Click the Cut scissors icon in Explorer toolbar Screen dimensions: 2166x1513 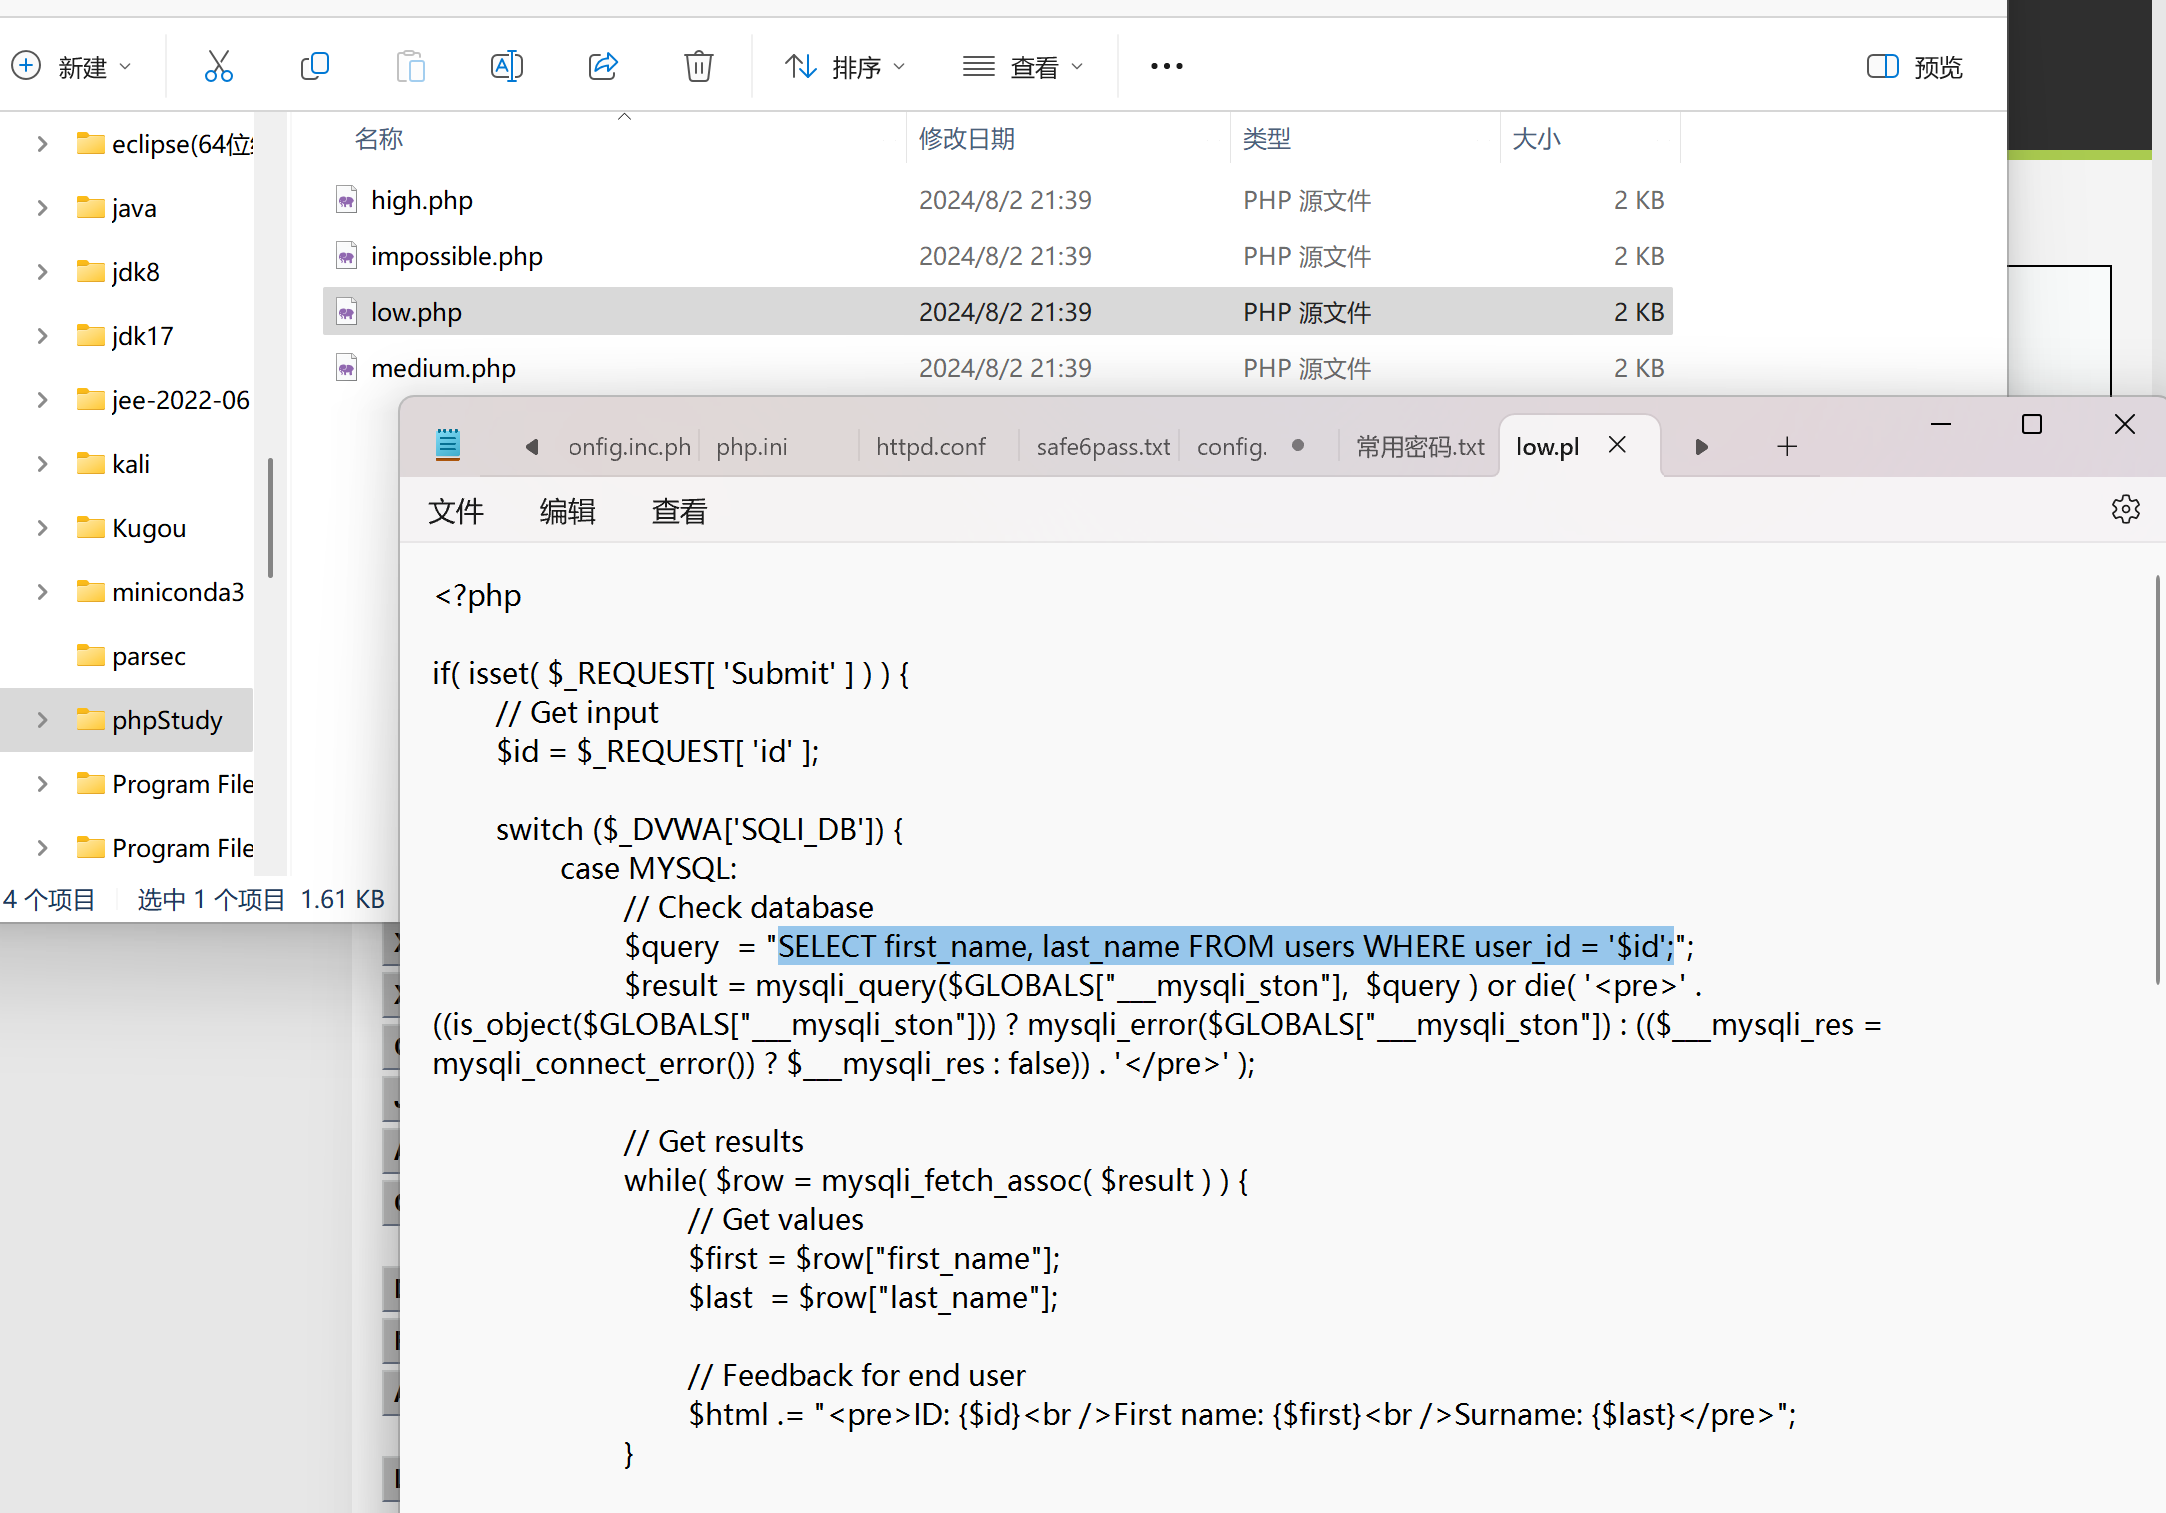tap(218, 67)
